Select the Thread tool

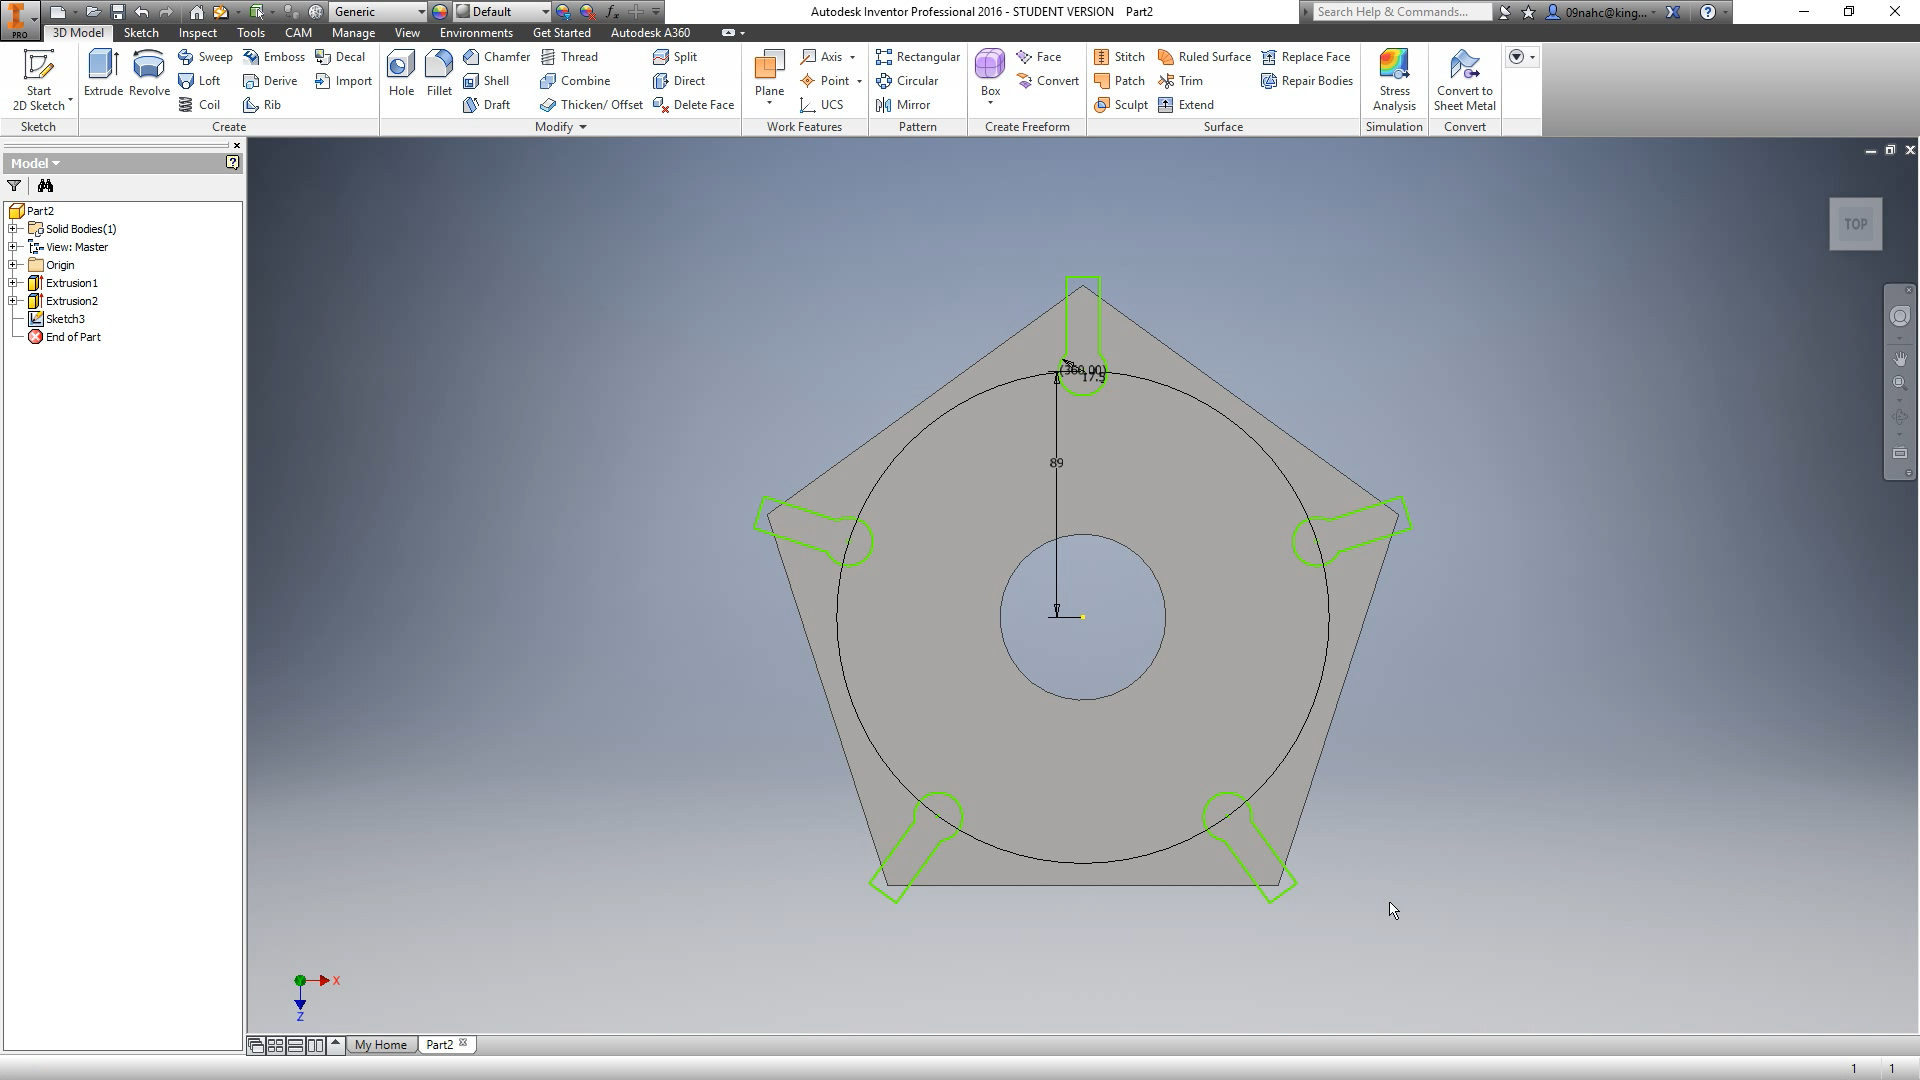click(569, 57)
